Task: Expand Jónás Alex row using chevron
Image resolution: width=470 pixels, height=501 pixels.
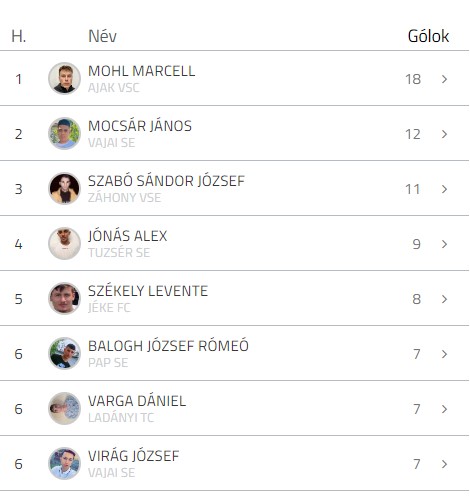Action: 444,244
